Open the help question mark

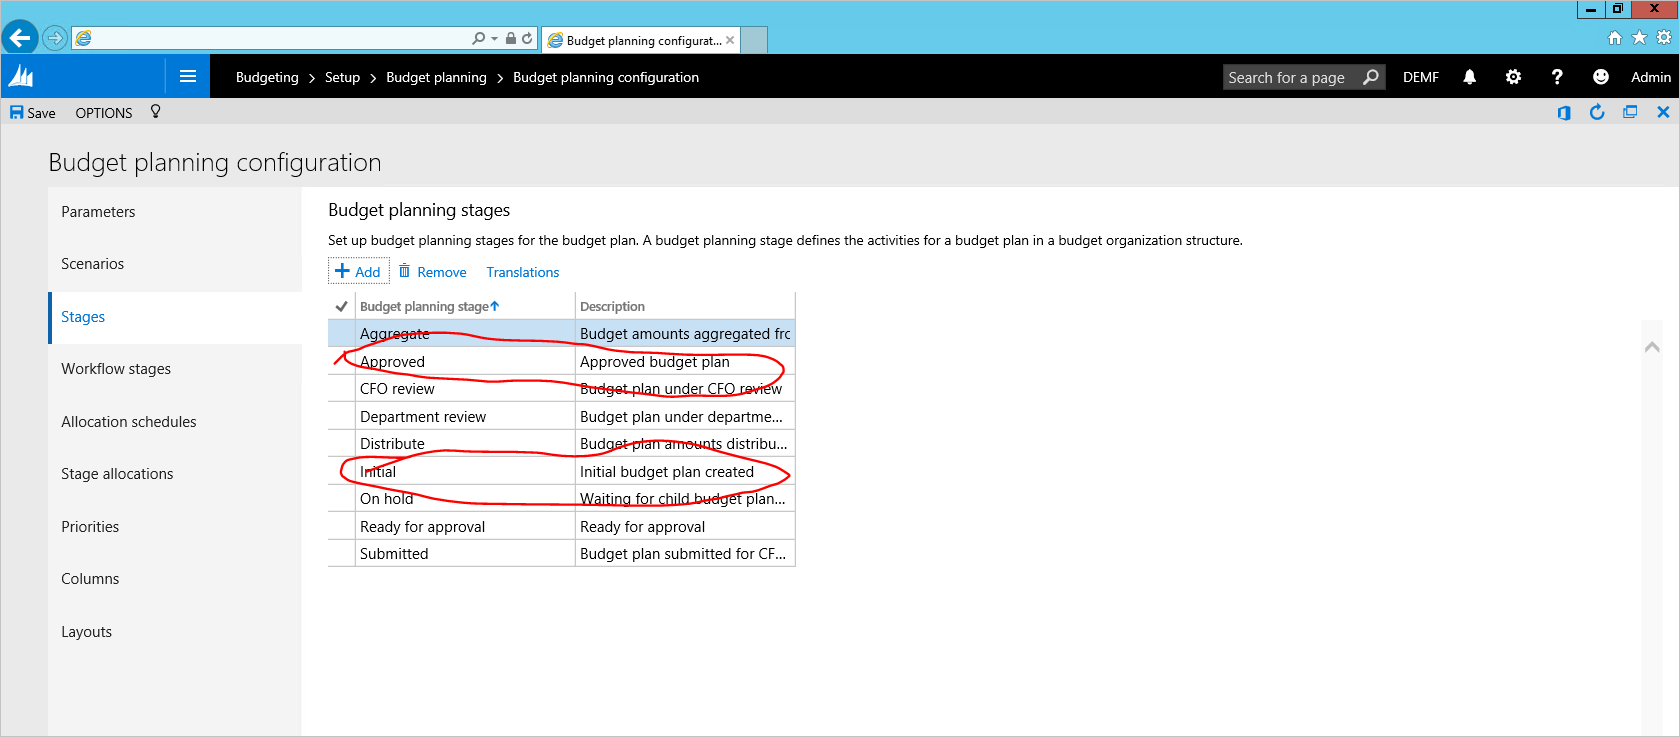pyautogui.click(x=1557, y=77)
